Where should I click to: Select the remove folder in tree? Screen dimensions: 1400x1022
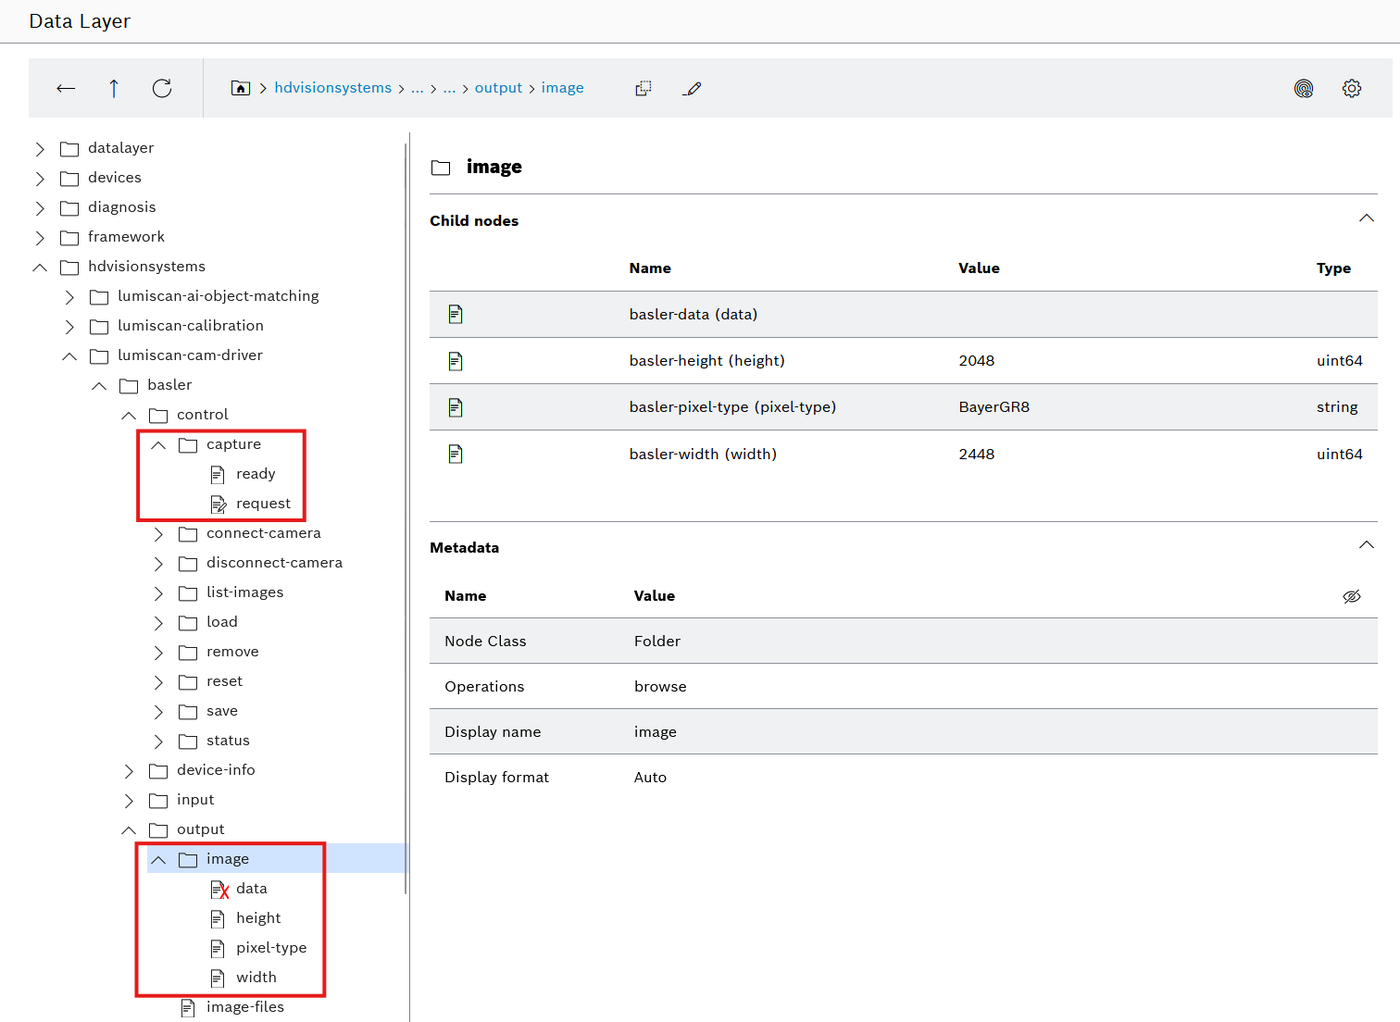pyautogui.click(x=232, y=652)
